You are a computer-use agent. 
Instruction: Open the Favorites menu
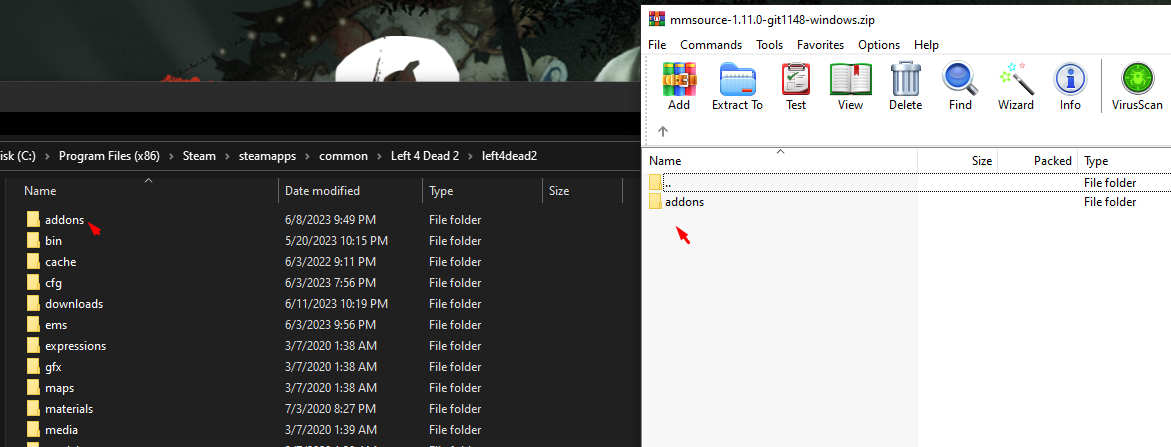pyautogui.click(x=820, y=45)
